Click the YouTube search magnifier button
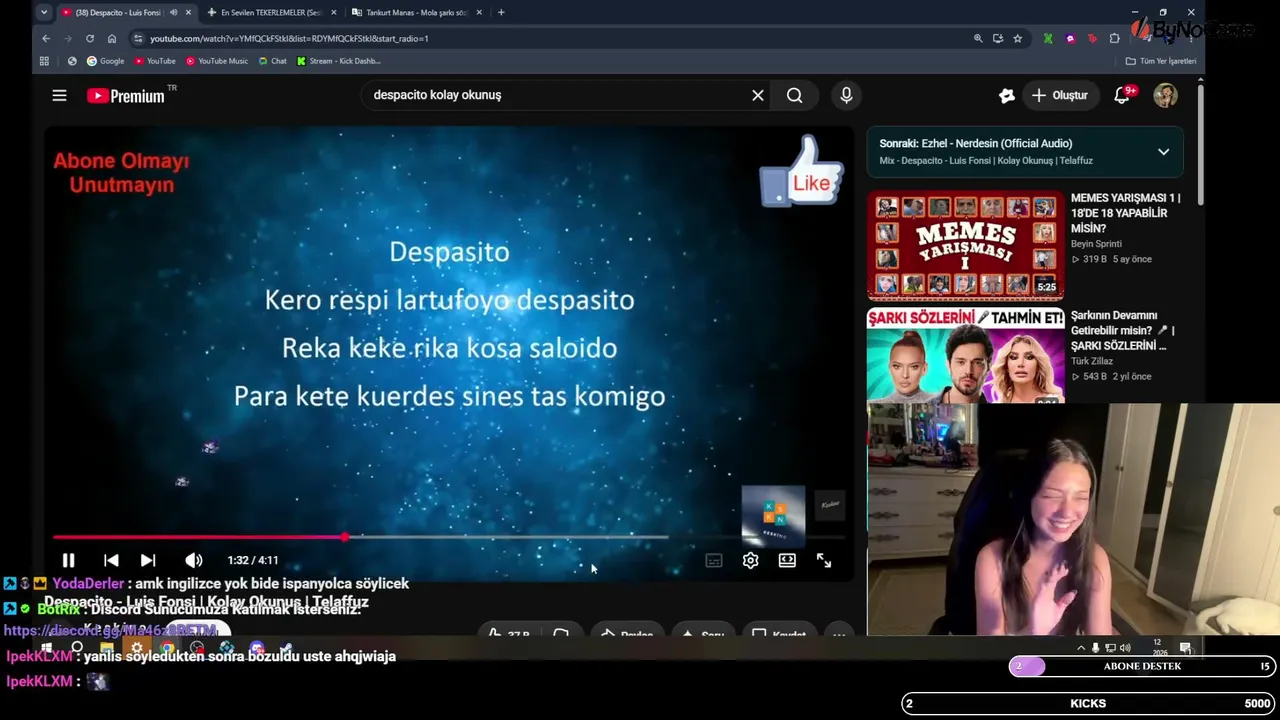 tap(794, 95)
